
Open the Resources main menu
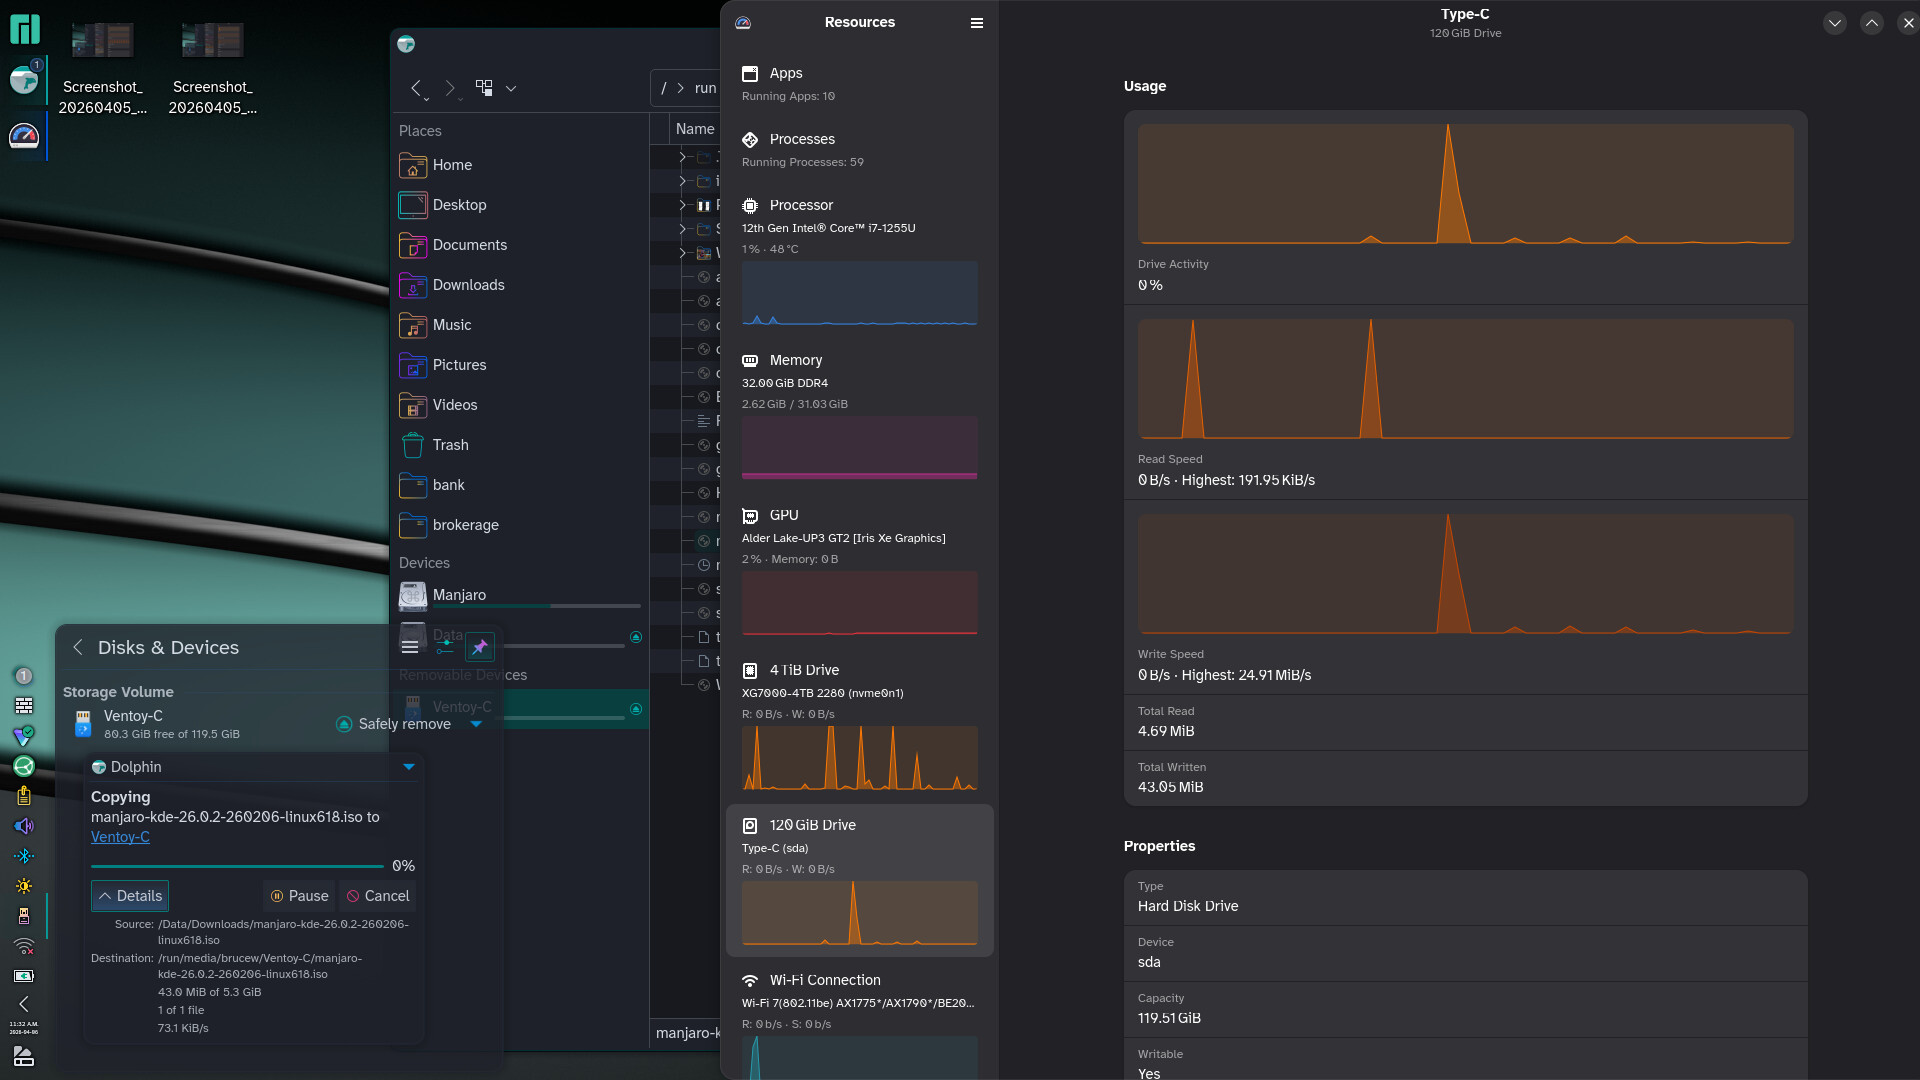[x=977, y=23]
